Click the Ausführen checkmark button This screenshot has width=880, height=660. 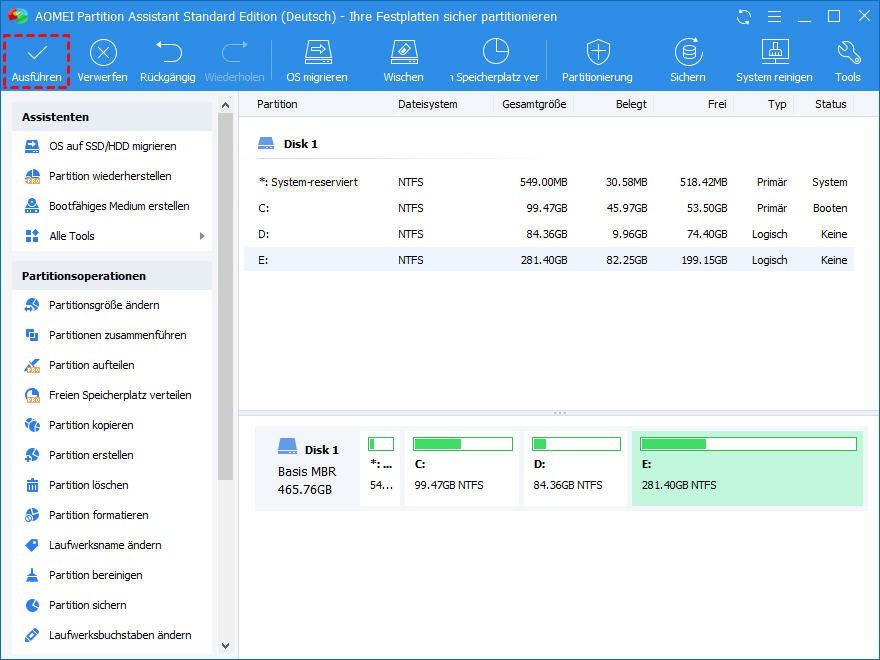37,61
